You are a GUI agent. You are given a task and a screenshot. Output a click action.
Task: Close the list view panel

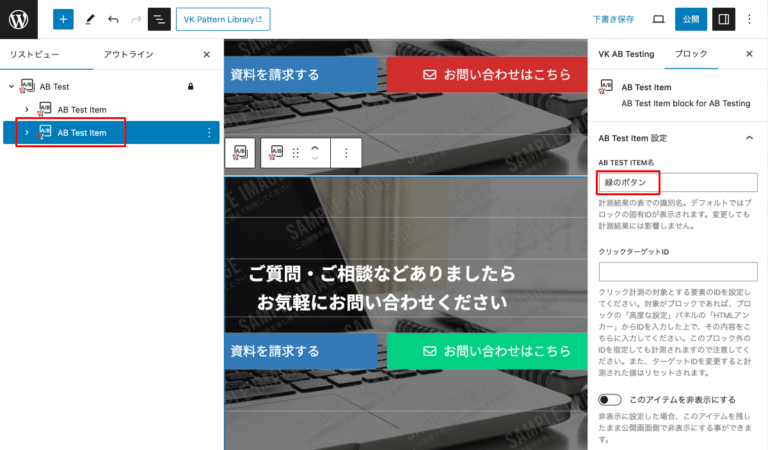[207, 54]
